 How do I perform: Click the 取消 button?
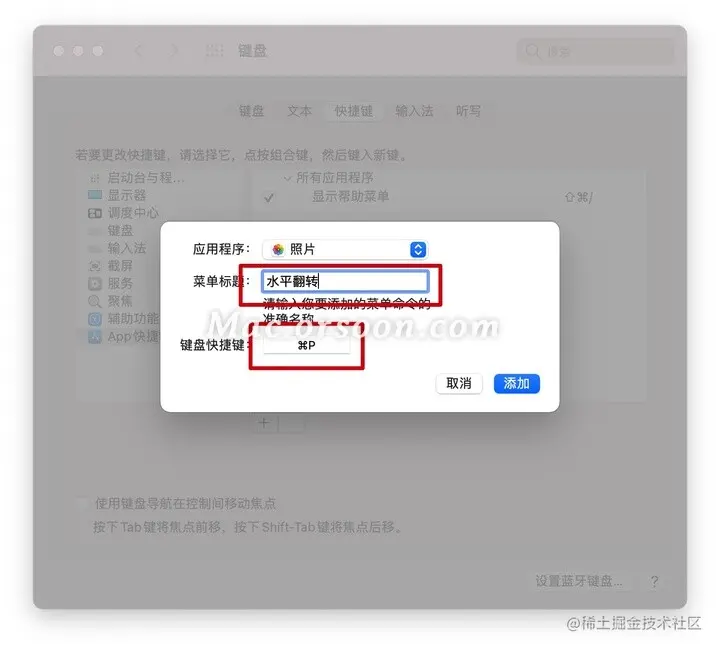(x=459, y=383)
